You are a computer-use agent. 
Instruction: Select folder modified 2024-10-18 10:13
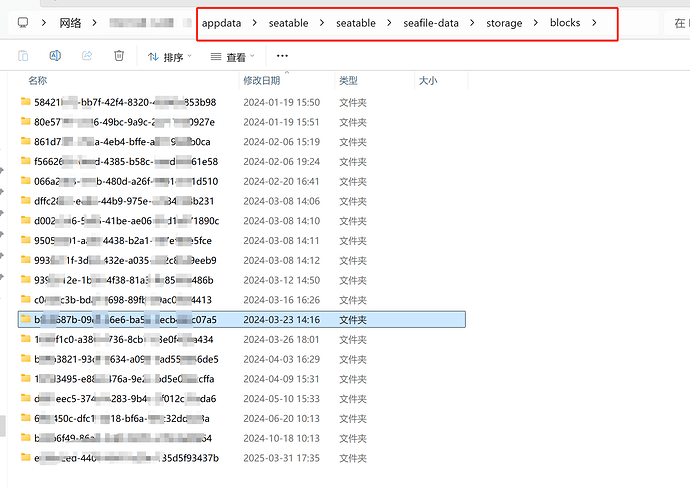tap(242, 439)
